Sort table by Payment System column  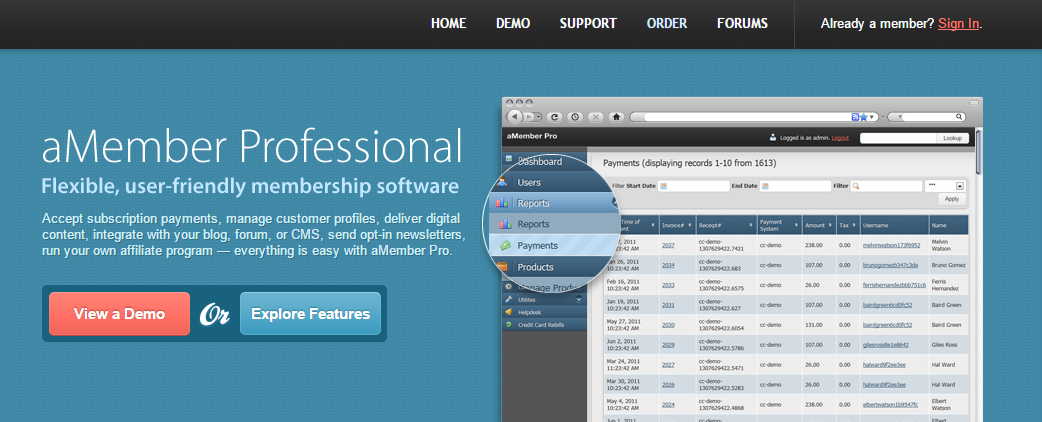779,226
